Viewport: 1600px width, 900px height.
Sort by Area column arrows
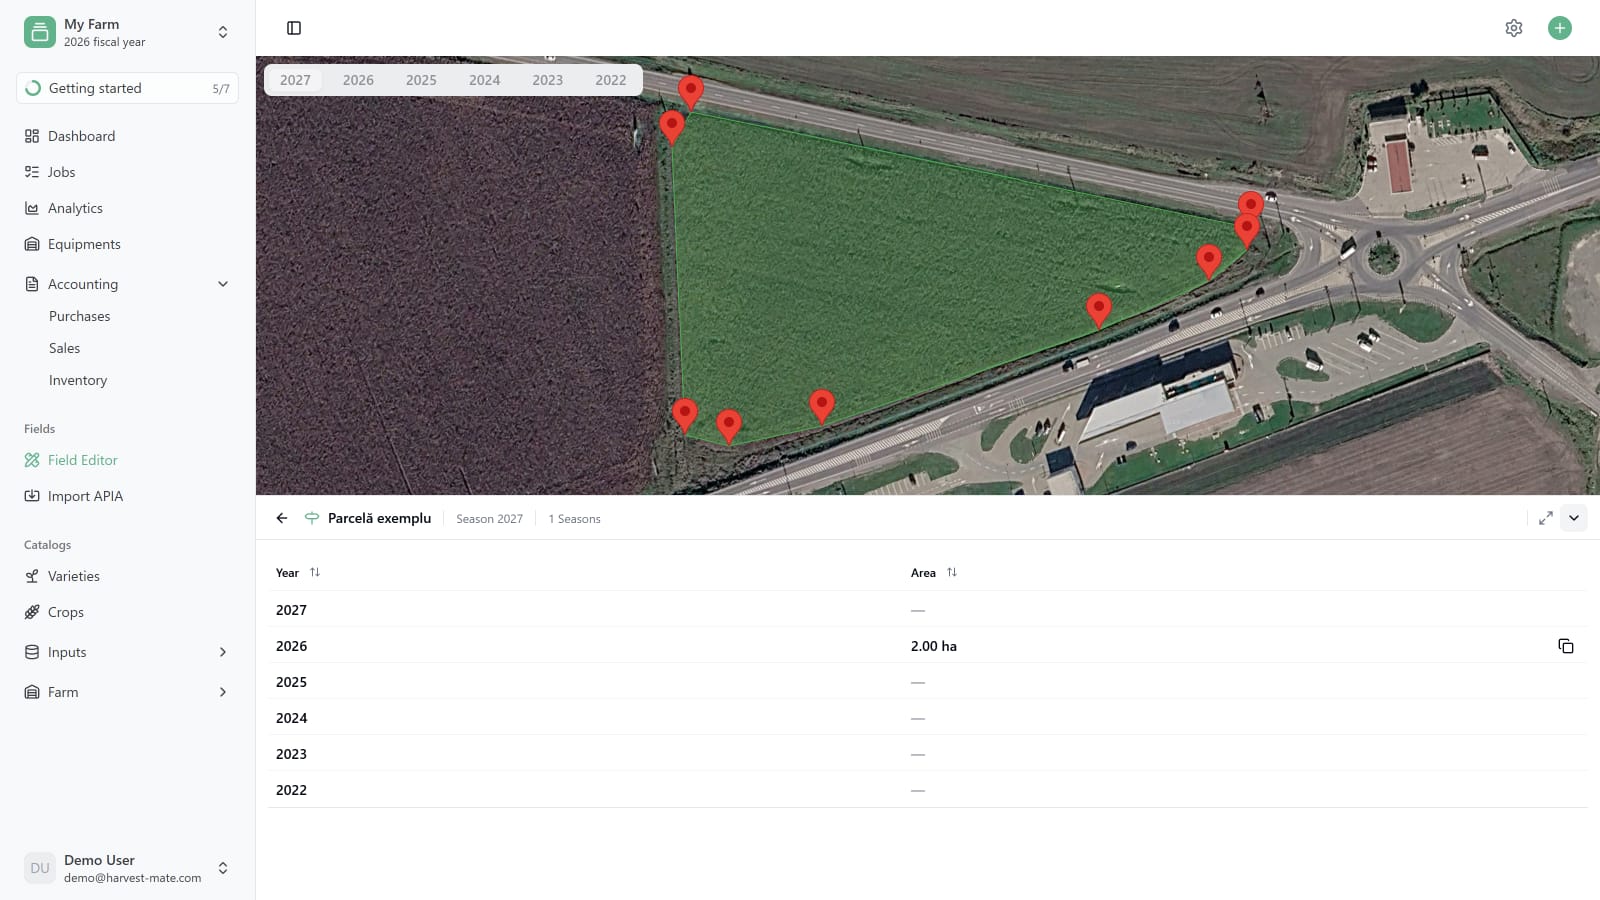pos(952,572)
